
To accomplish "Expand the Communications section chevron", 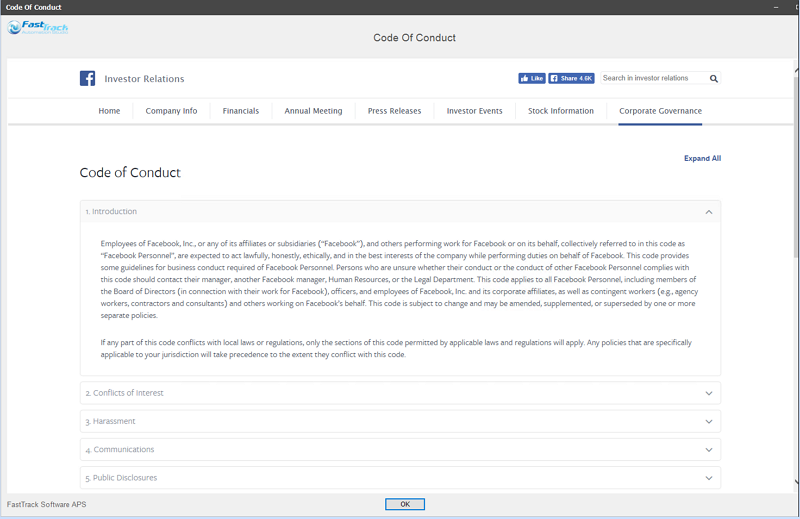I will [709, 450].
